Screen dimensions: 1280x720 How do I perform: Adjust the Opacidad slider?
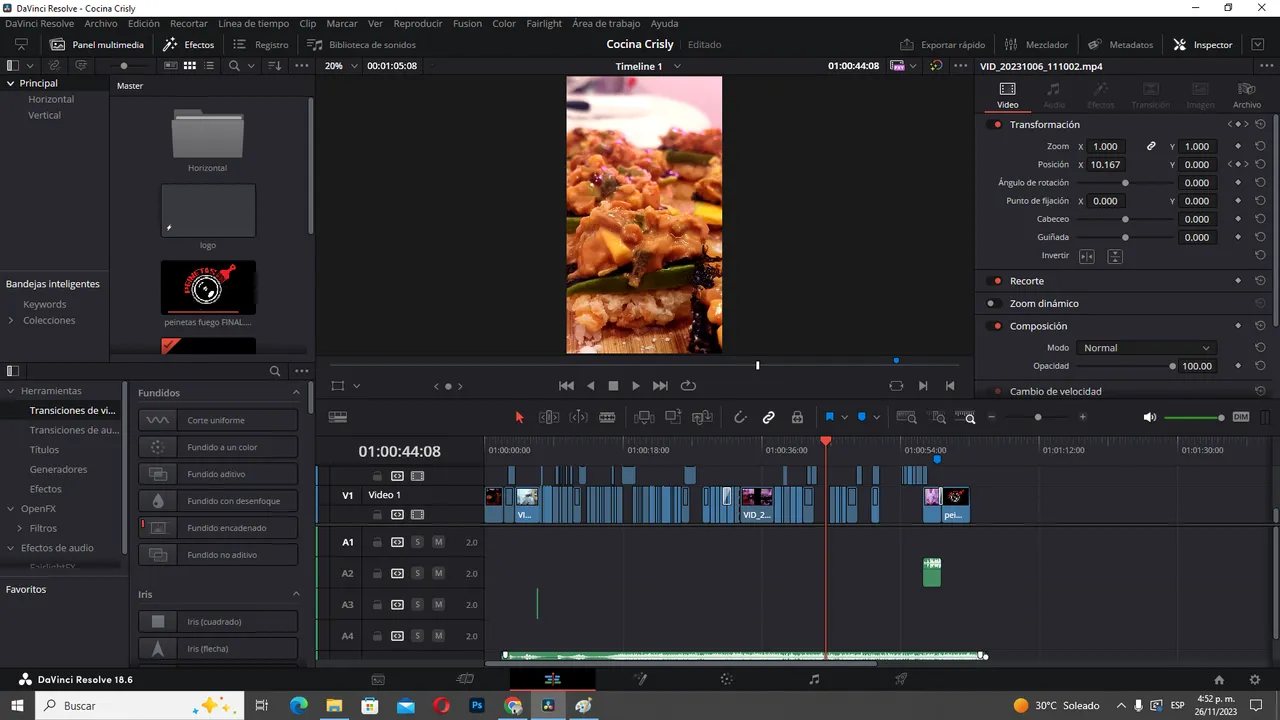pyautogui.click(x=1125, y=366)
